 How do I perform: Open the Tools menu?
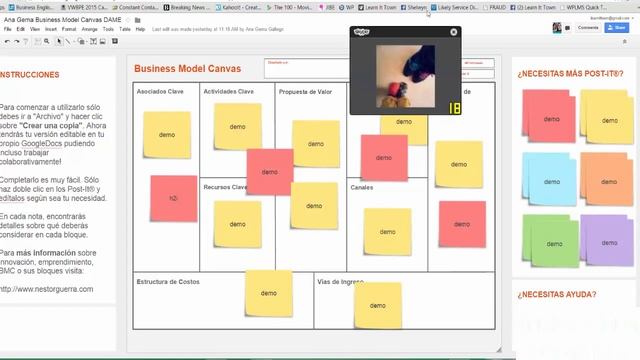[x=108, y=29]
